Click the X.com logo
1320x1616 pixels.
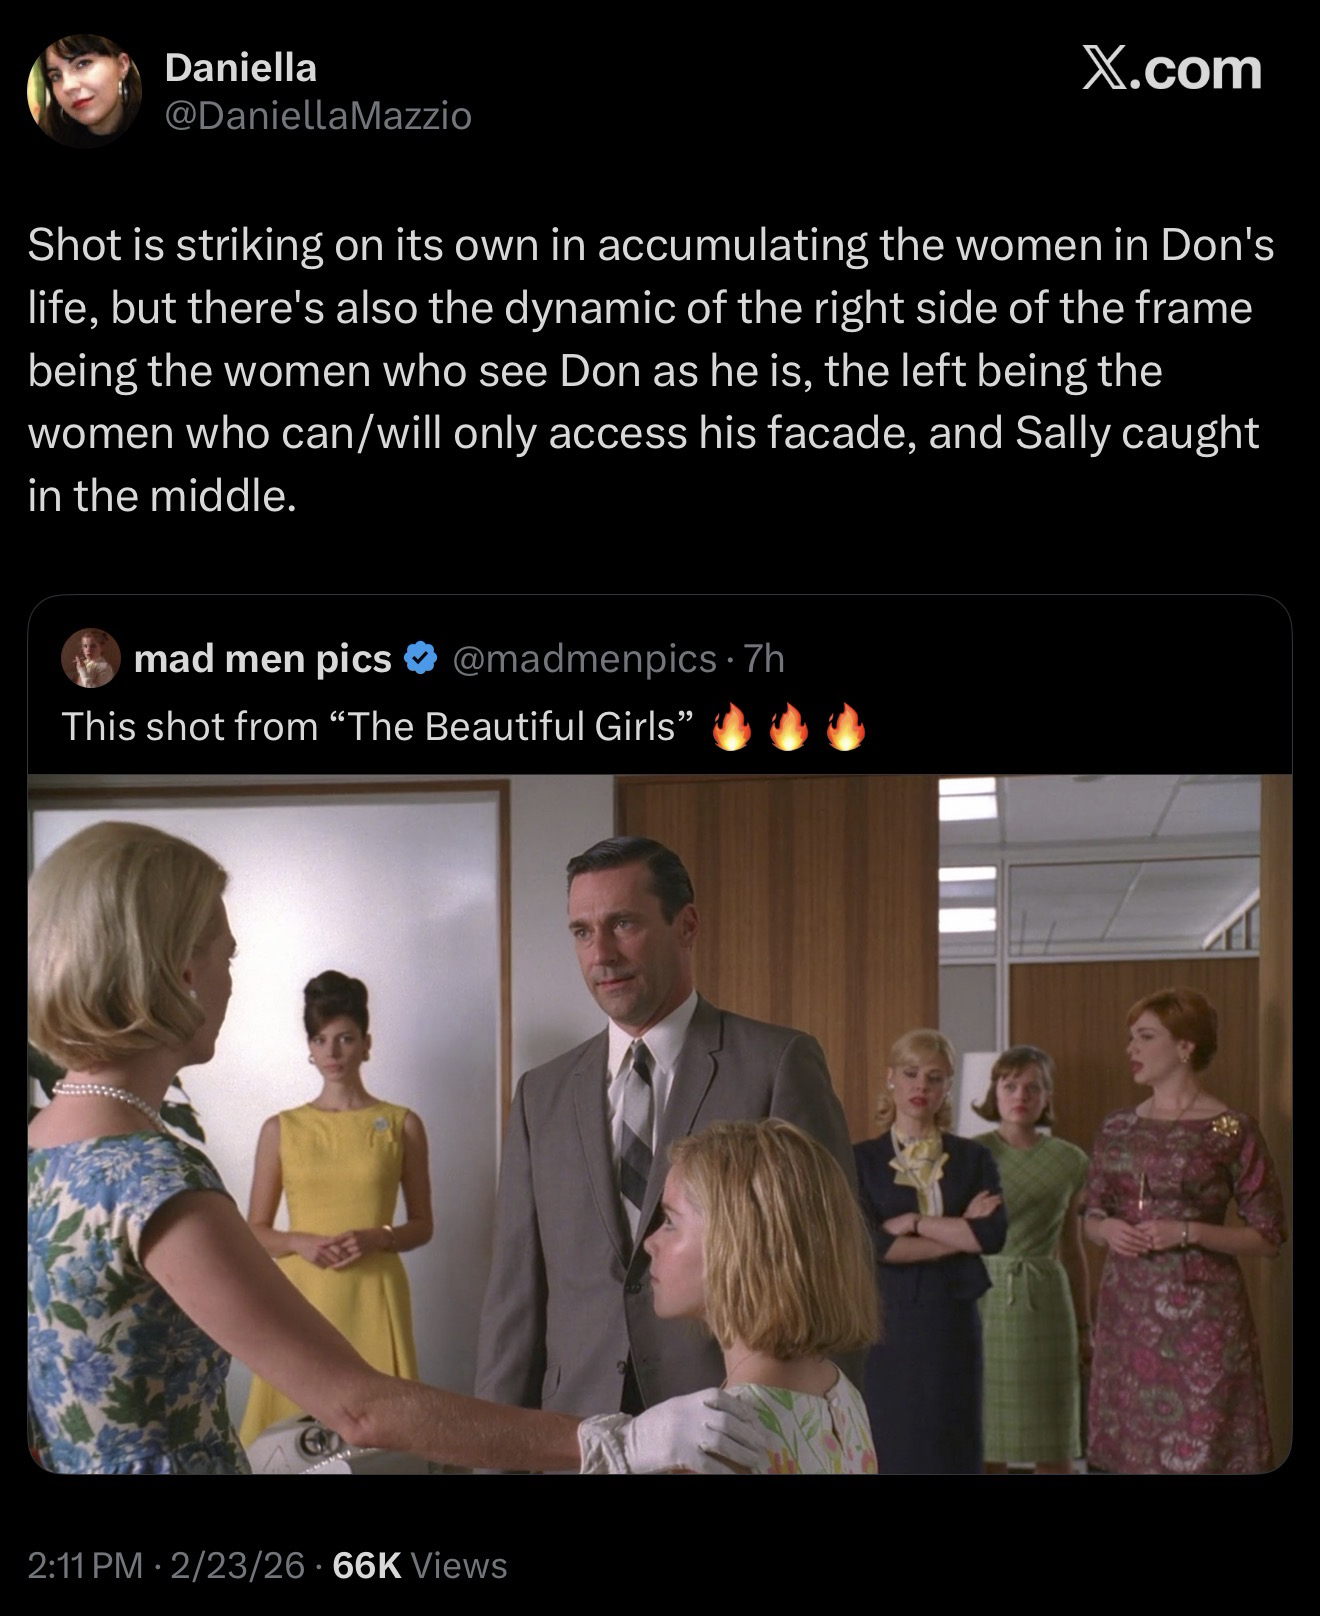(x=1171, y=71)
